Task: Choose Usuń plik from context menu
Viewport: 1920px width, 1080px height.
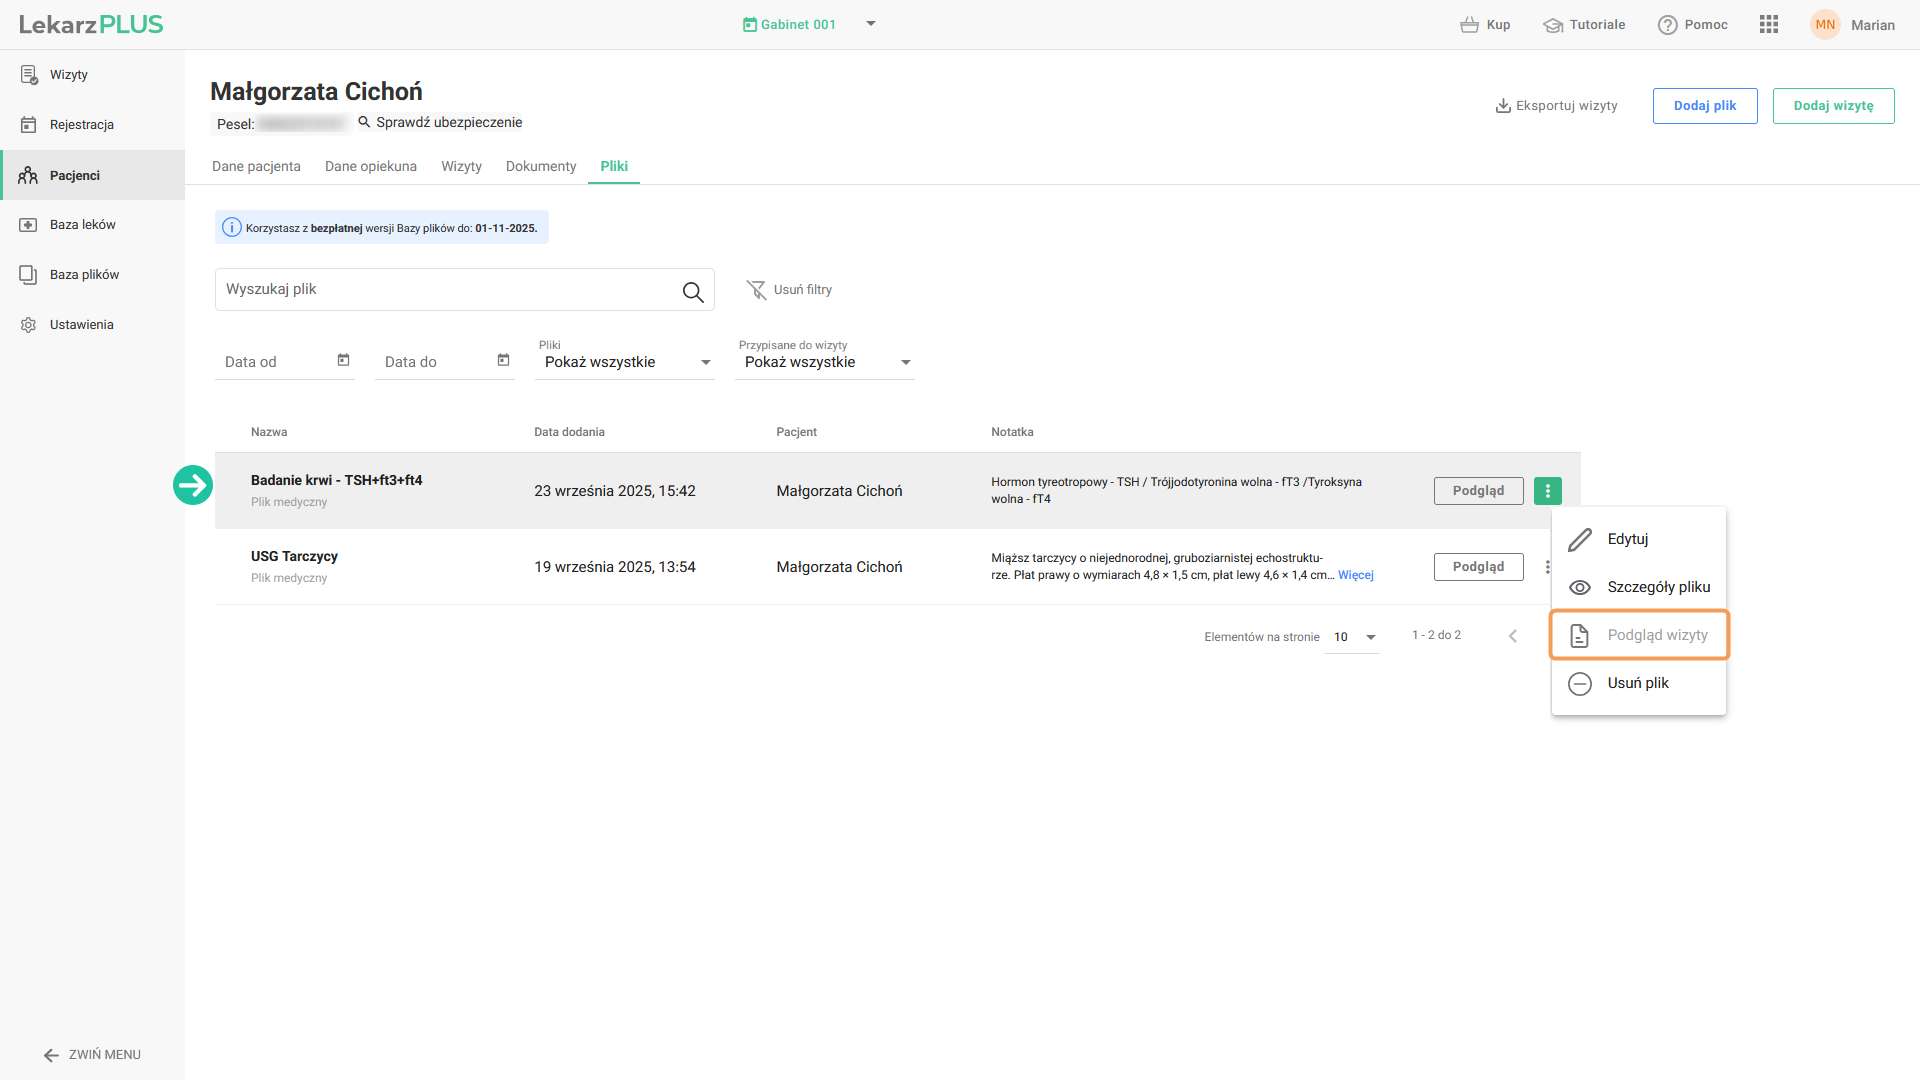Action: 1640,683
